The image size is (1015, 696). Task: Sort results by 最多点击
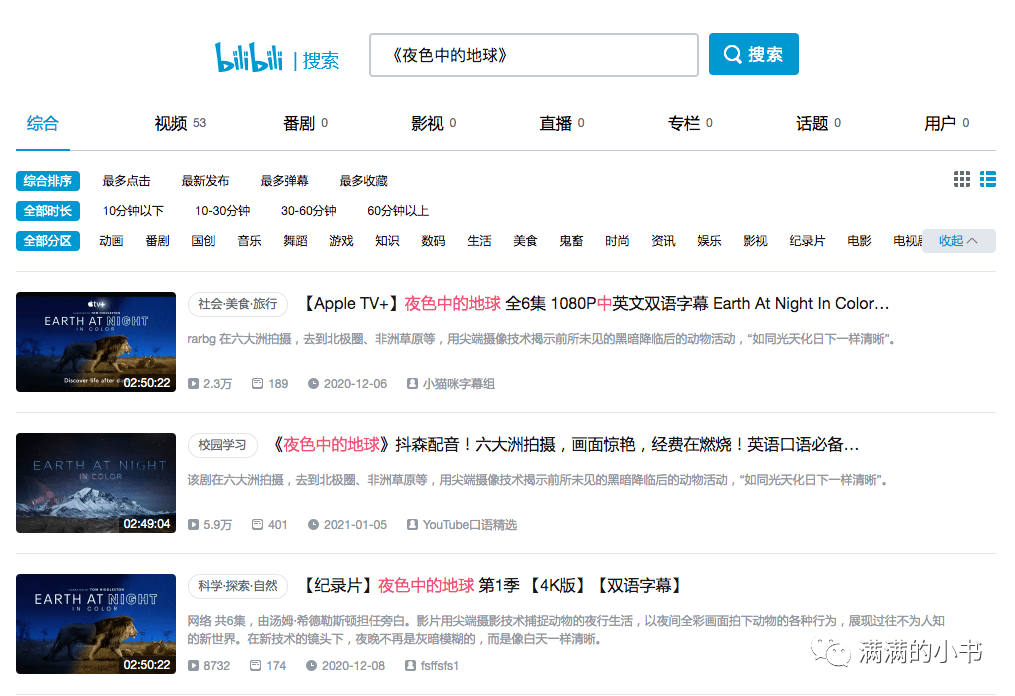tap(126, 181)
